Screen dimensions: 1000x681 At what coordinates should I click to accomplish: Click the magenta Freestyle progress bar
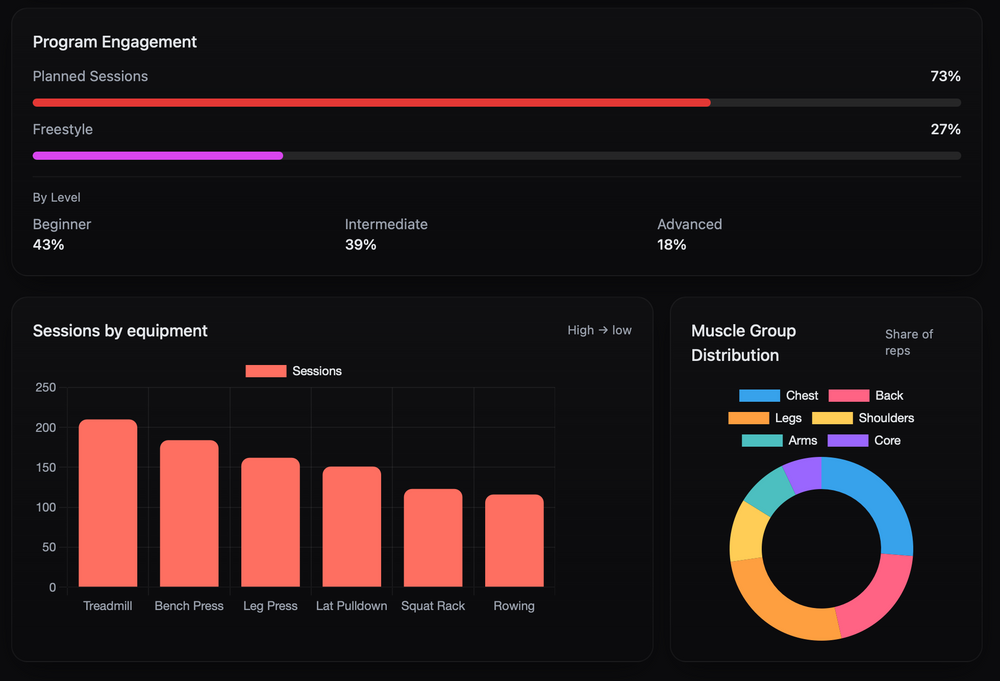(x=158, y=155)
